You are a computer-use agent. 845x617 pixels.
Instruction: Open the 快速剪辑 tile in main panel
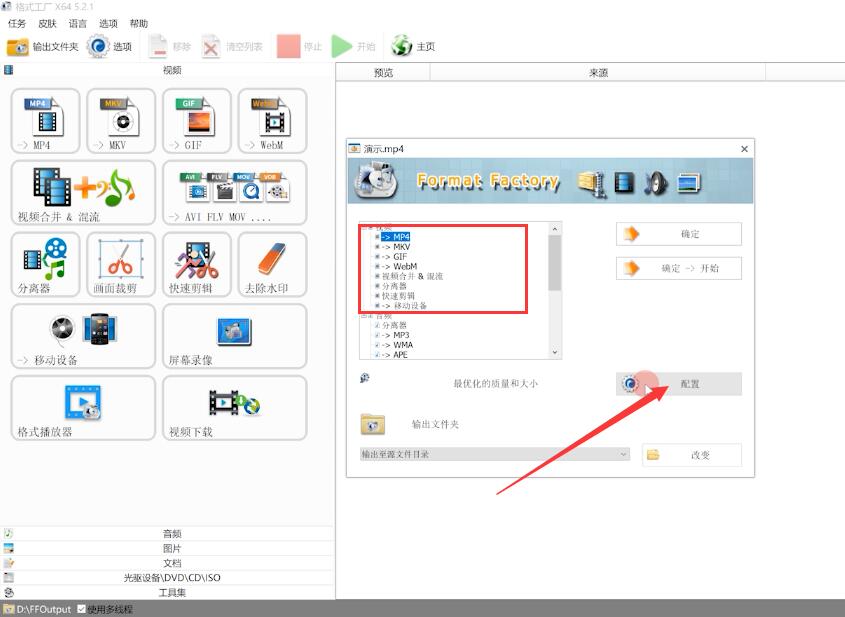pos(197,265)
